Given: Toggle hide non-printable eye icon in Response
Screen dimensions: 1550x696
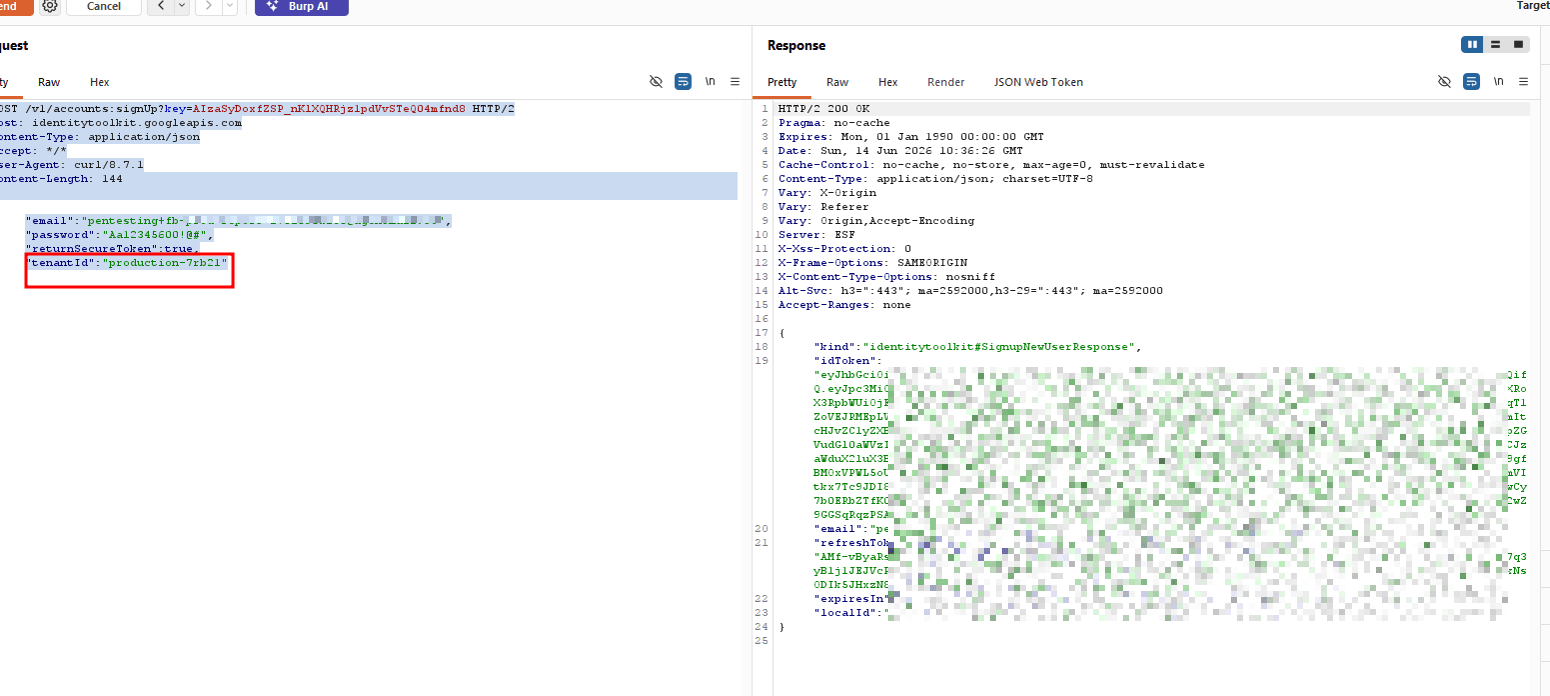Looking at the screenshot, I should [1444, 82].
